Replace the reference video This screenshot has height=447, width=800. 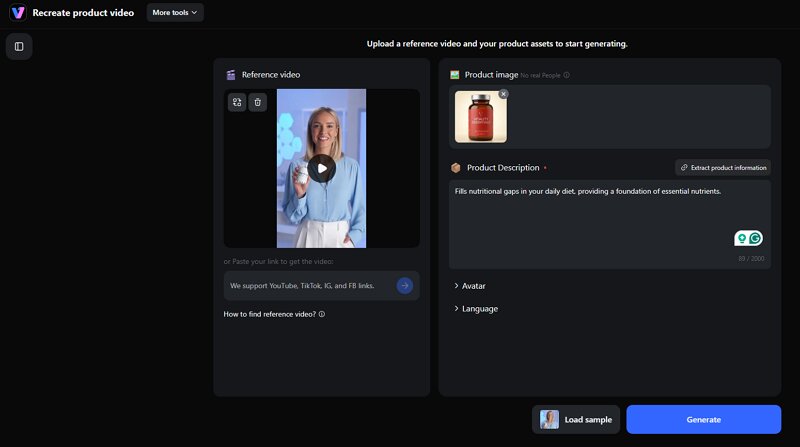(237, 102)
